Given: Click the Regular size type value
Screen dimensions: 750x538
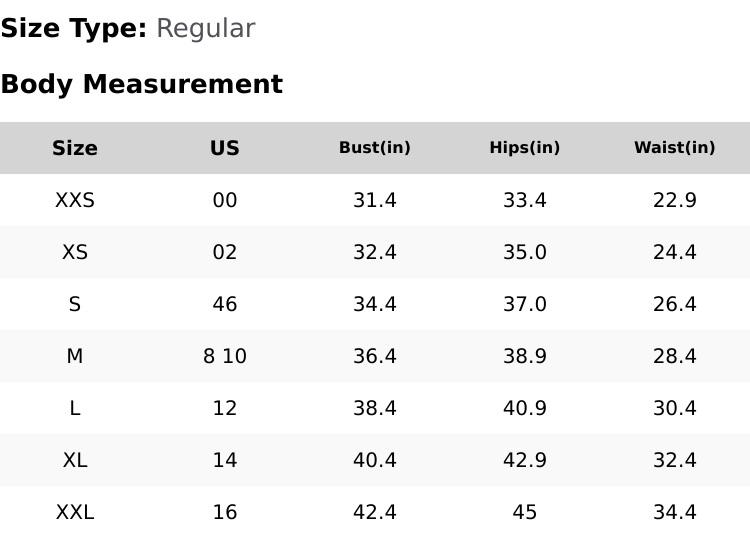Looking at the screenshot, I should (205, 29).
